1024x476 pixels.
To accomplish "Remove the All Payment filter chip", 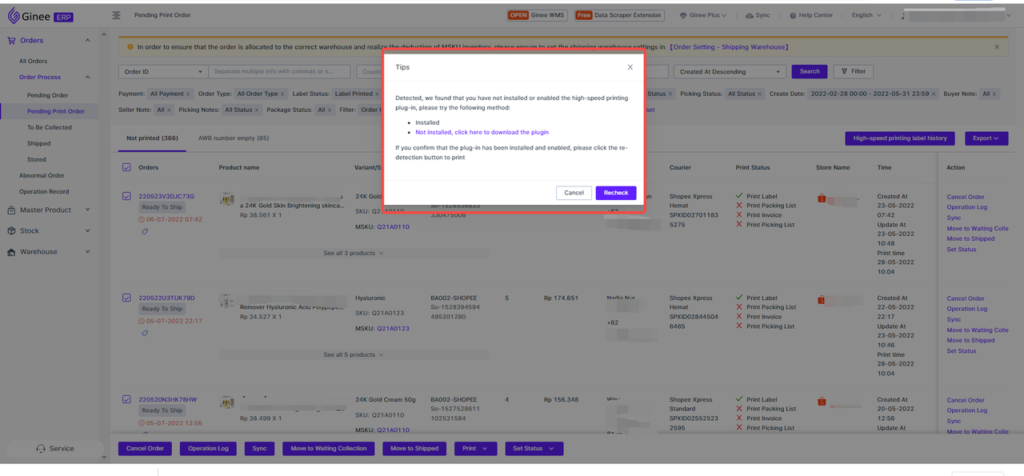I will [x=188, y=94].
